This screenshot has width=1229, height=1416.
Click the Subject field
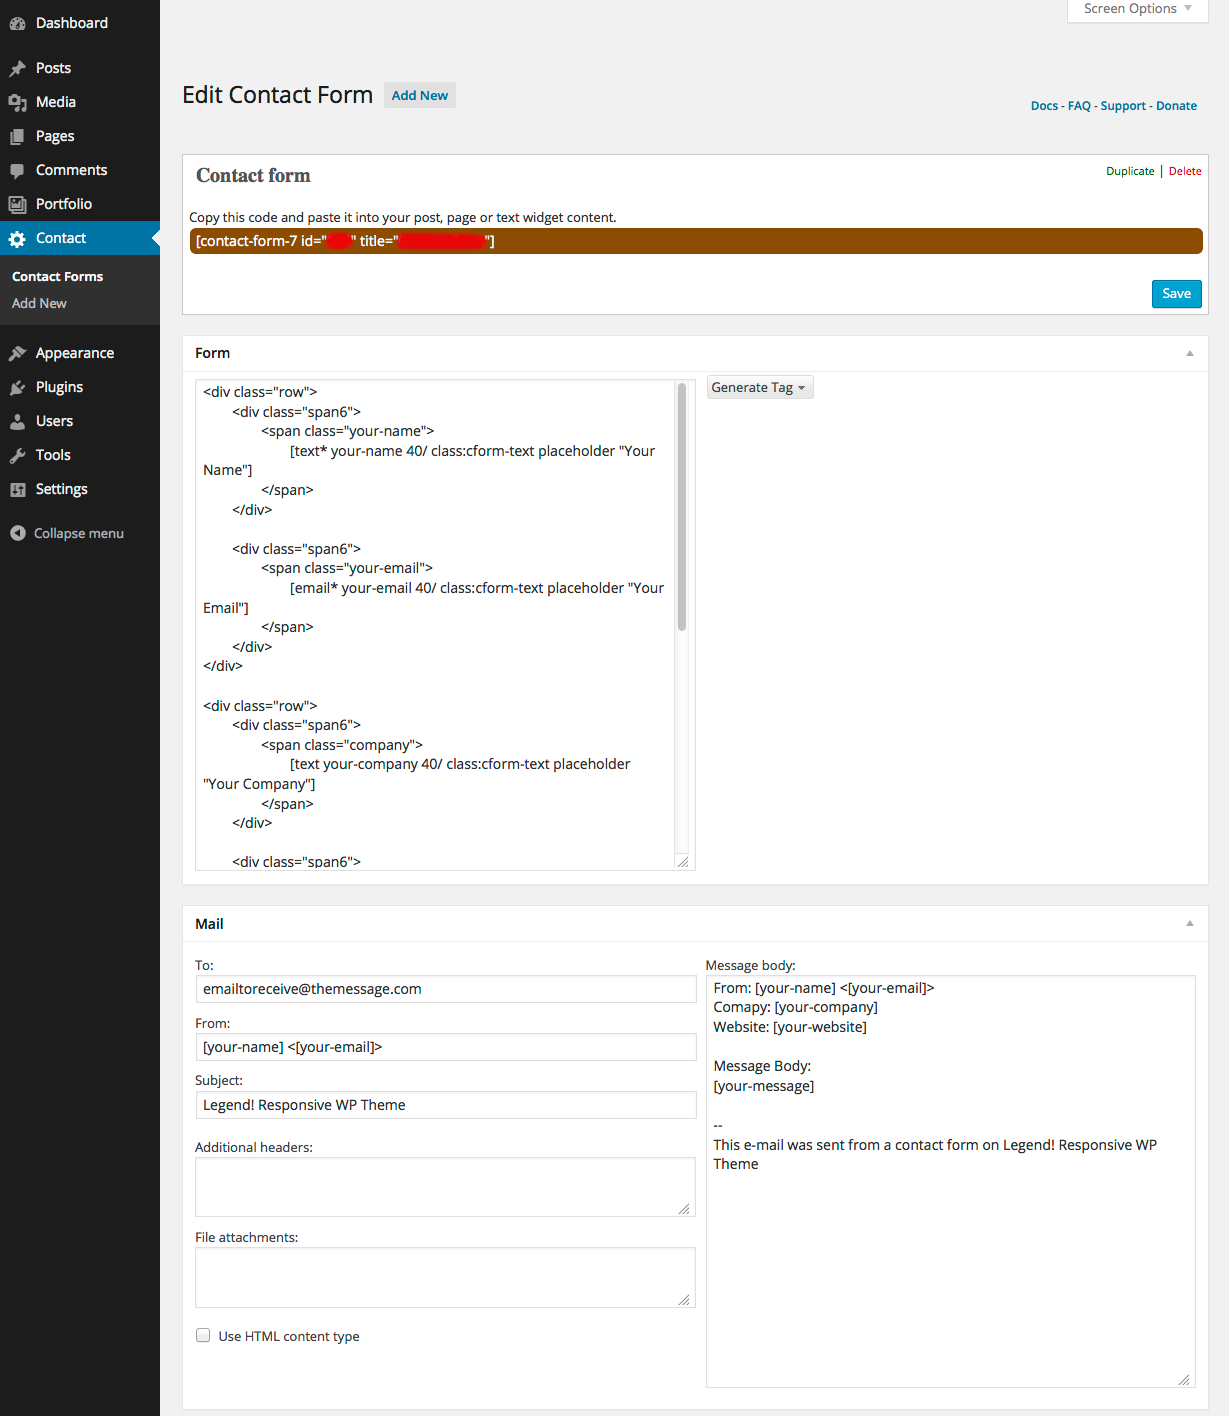[x=446, y=1105]
